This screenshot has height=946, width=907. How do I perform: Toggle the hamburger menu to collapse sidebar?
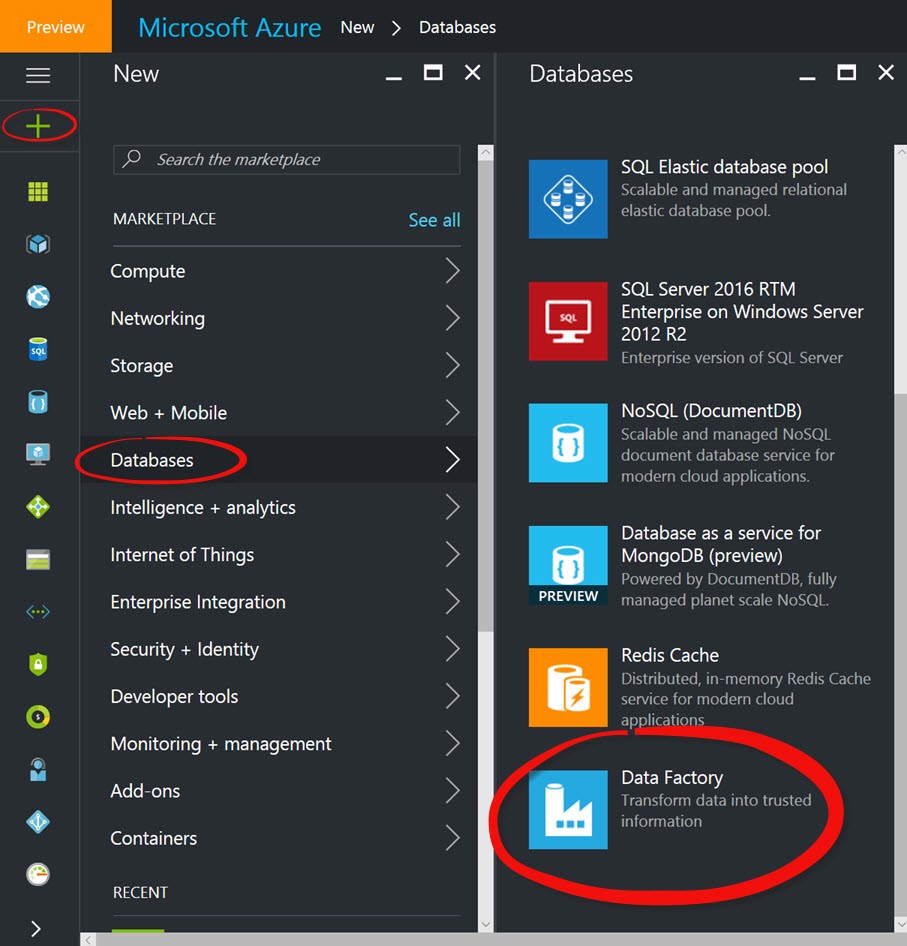(x=37, y=76)
